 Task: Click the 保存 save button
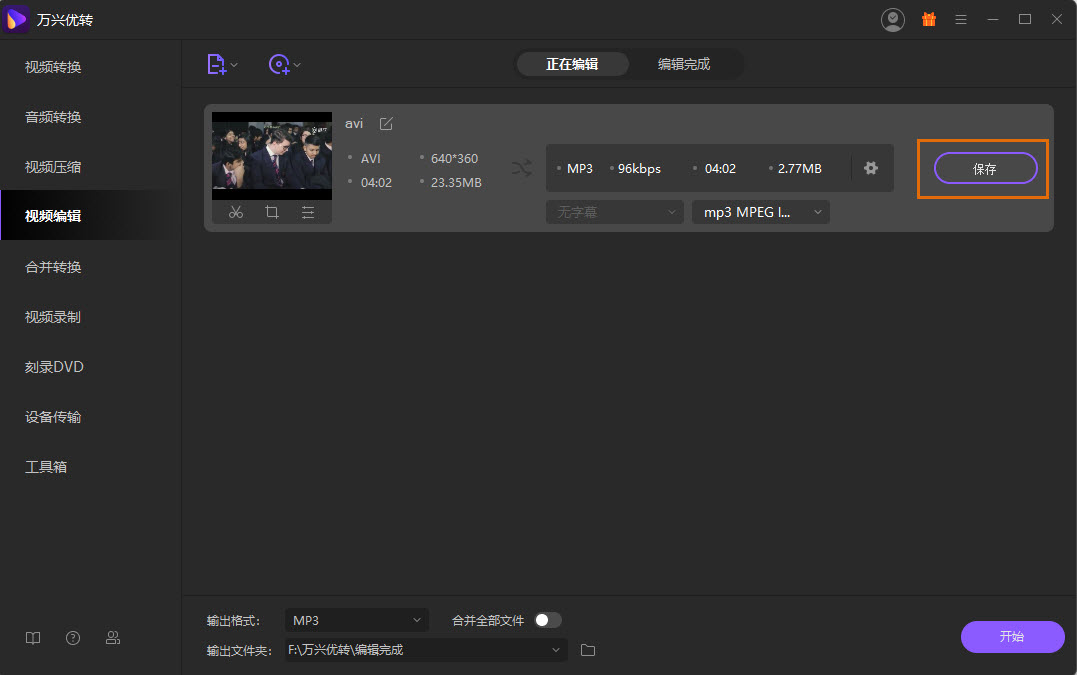pos(985,169)
